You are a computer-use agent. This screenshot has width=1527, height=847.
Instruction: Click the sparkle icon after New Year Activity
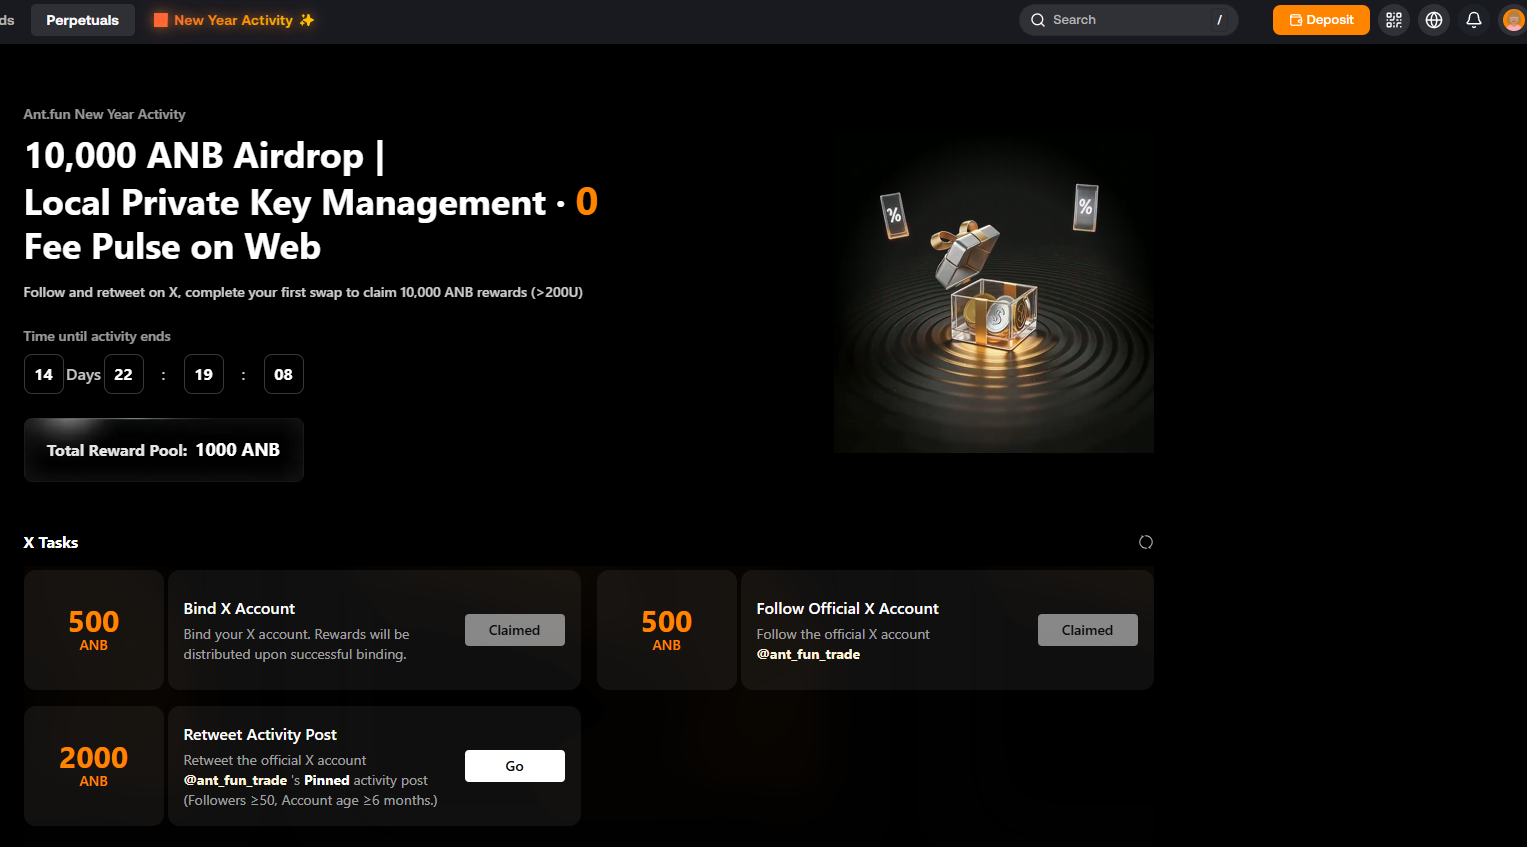(307, 20)
